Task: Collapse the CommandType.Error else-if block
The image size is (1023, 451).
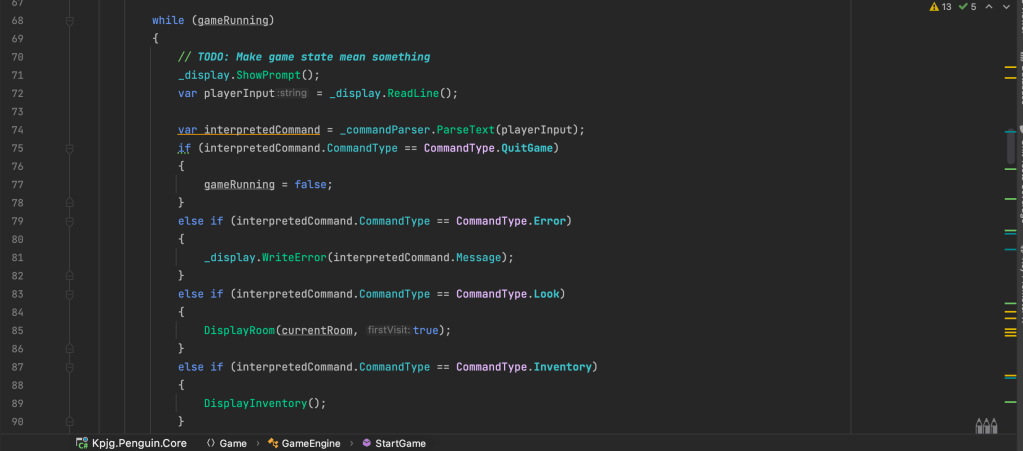Action: [69, 221]
